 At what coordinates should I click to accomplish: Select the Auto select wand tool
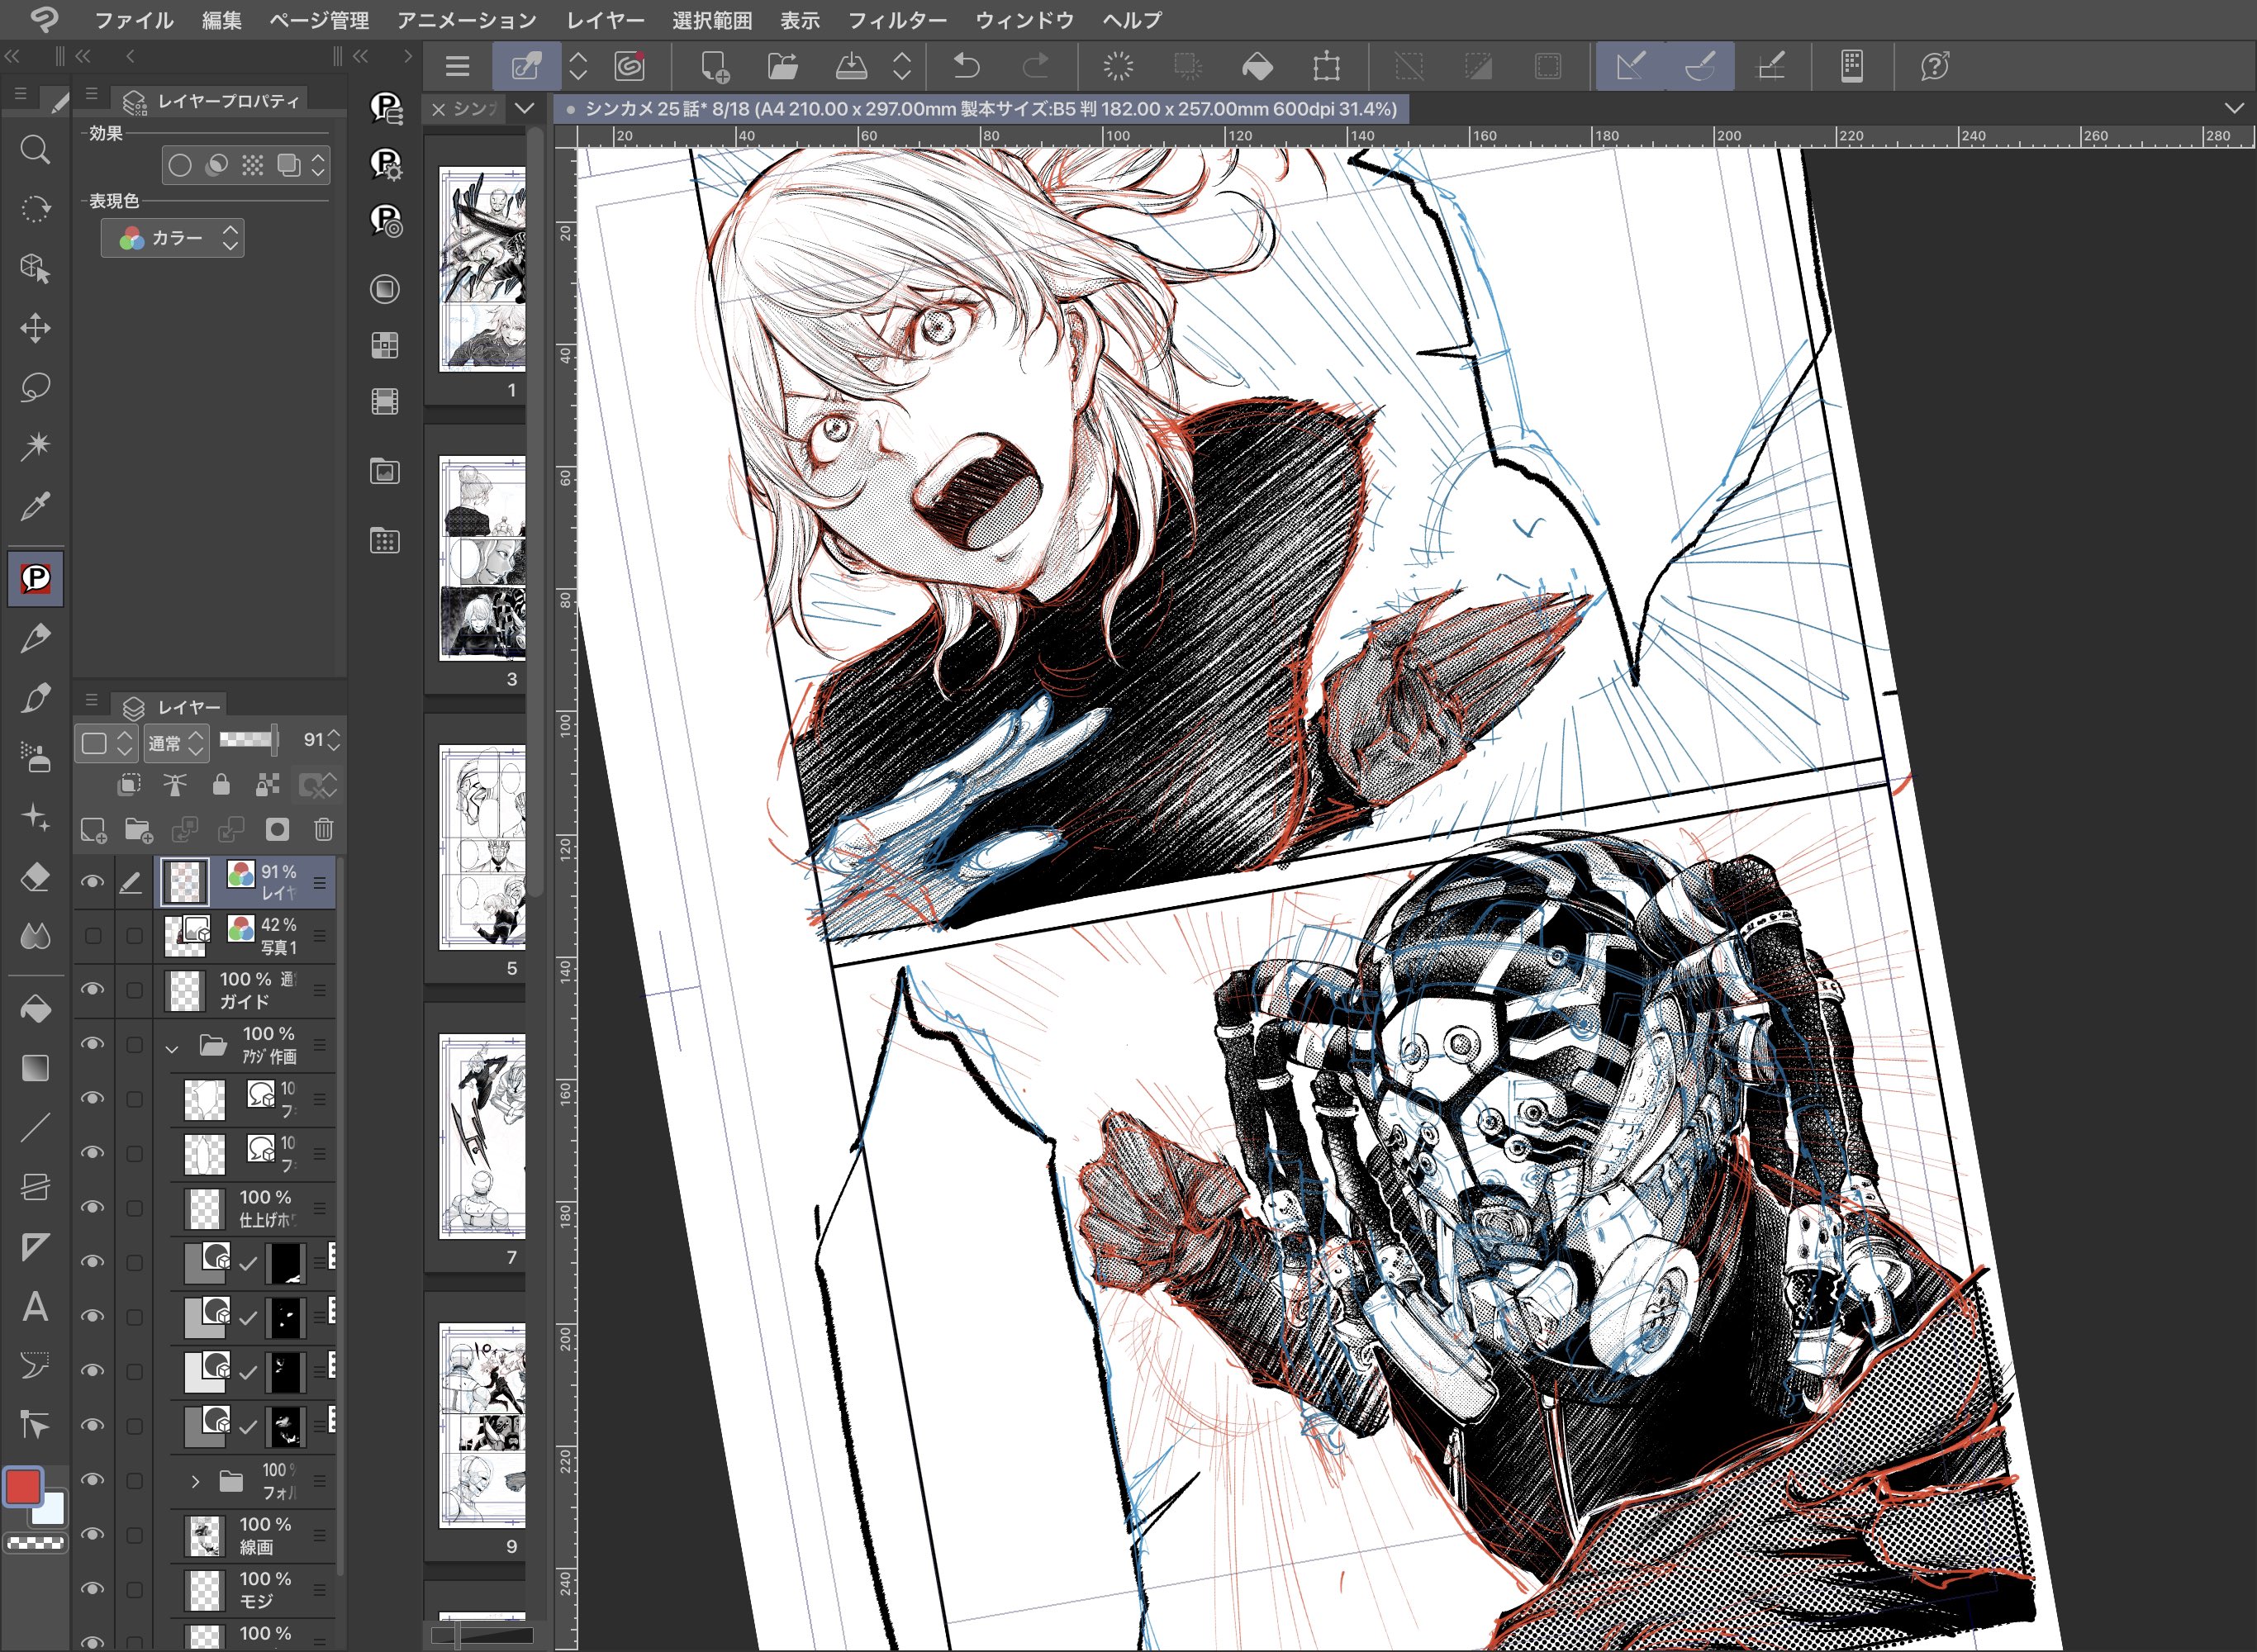click(35, 446)
